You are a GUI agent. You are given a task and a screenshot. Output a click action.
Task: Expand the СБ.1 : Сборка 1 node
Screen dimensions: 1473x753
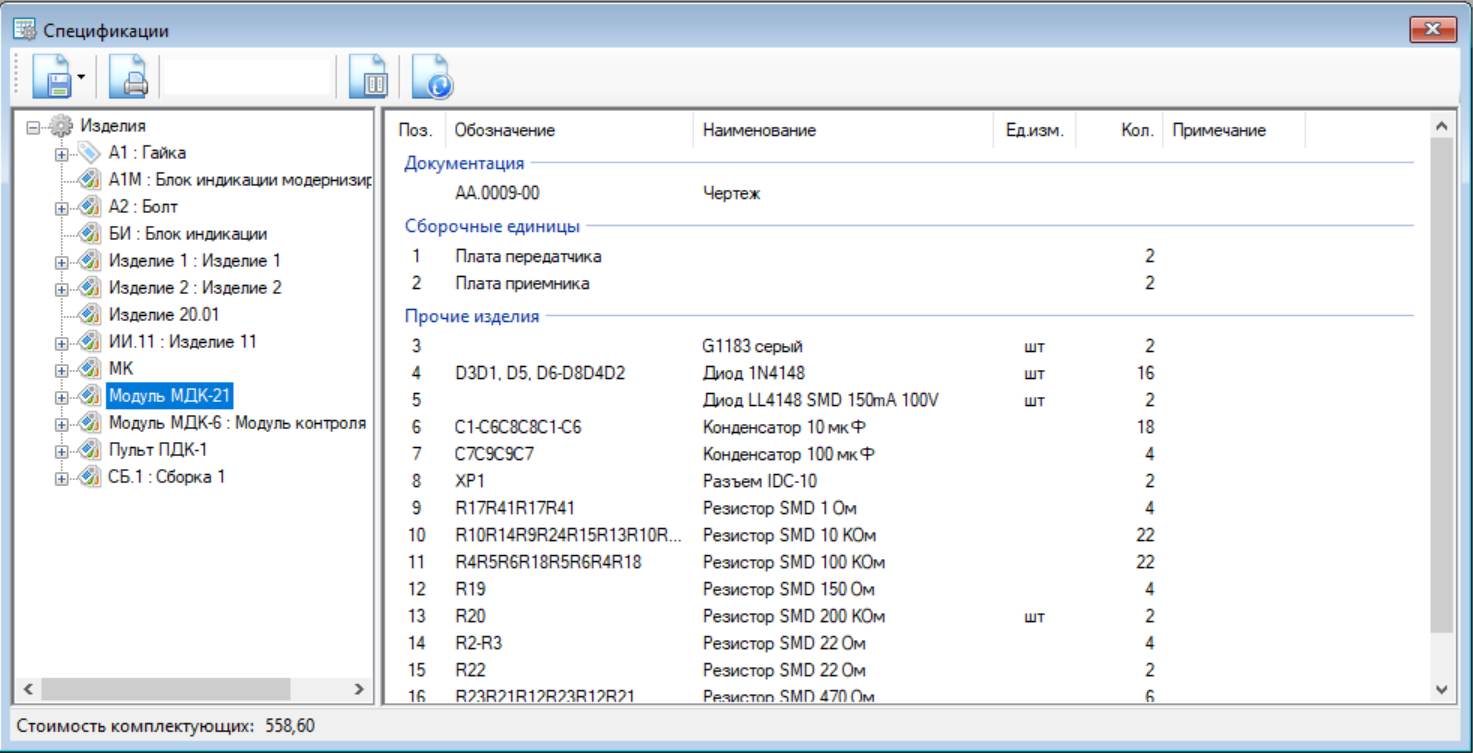[62, 478]
